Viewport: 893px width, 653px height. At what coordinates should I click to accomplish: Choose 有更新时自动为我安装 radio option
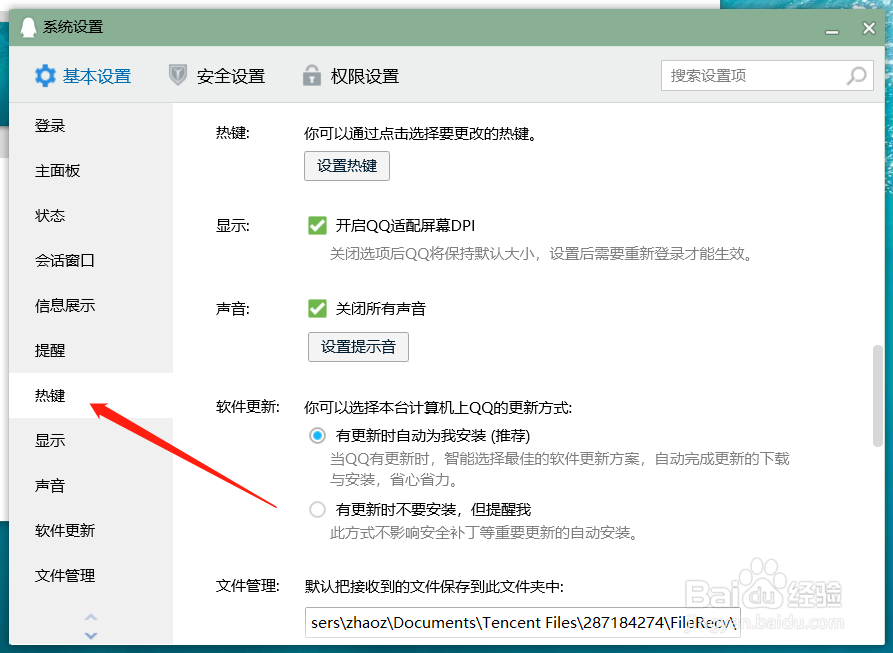(317, 436)
